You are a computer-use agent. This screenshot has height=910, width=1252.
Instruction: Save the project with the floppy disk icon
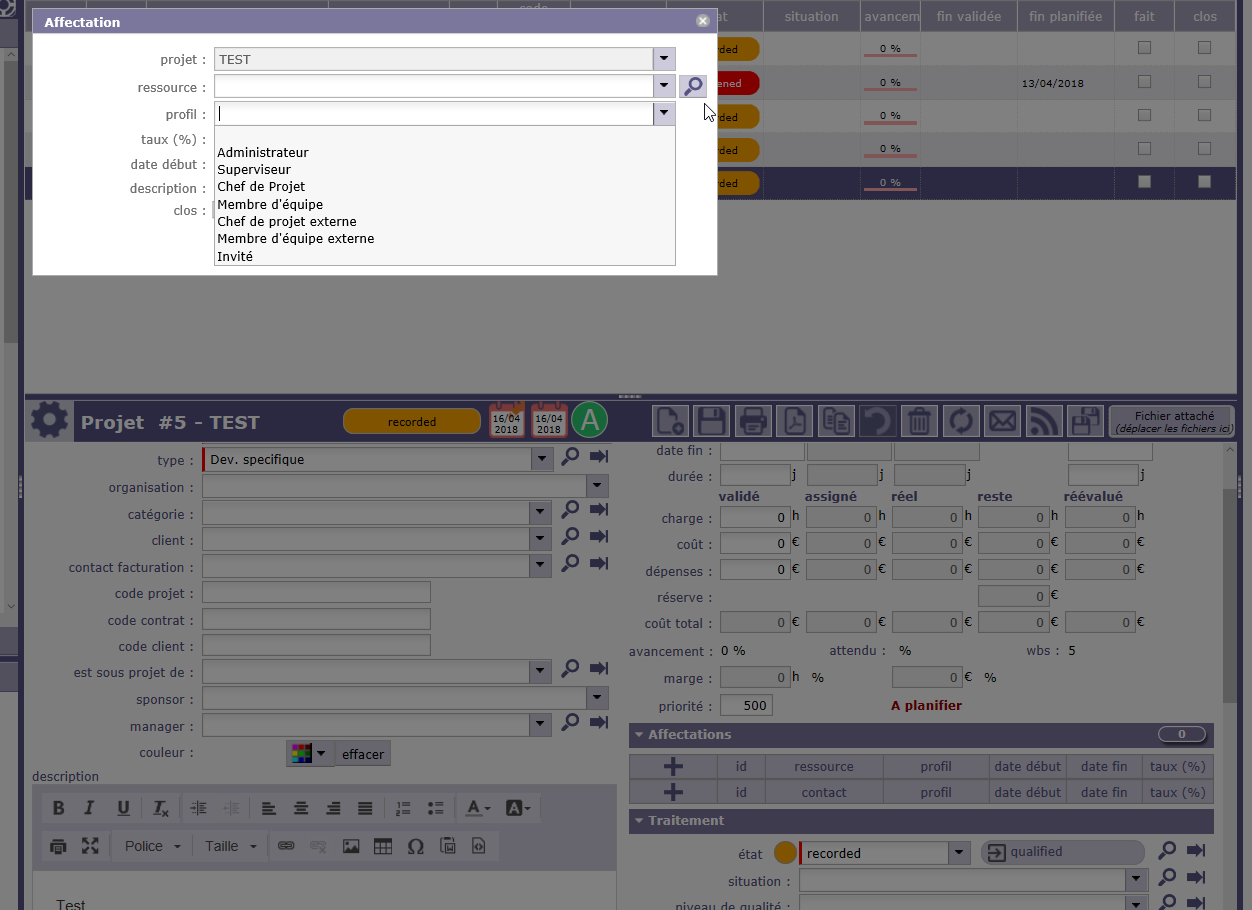coord(711,421)
